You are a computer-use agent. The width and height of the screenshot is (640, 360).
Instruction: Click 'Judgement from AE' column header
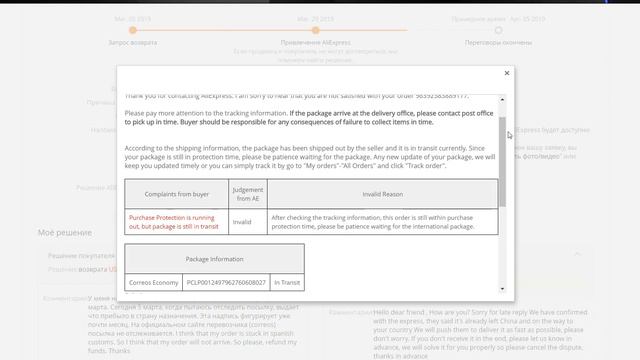coord(248,194)
